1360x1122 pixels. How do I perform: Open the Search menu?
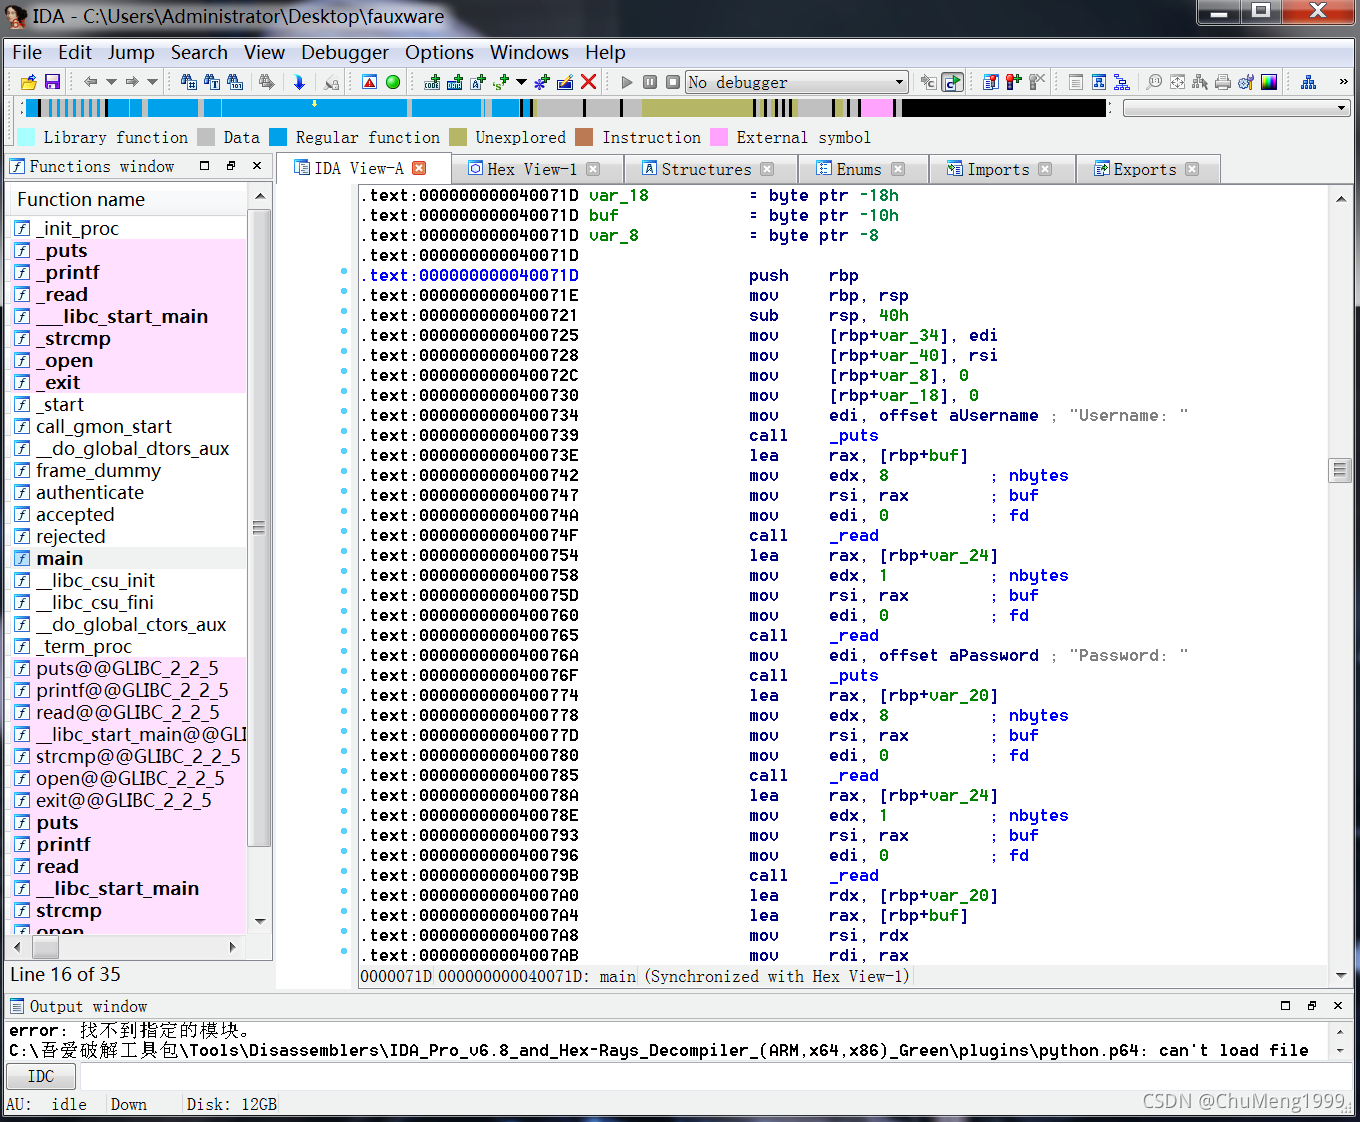199,52
